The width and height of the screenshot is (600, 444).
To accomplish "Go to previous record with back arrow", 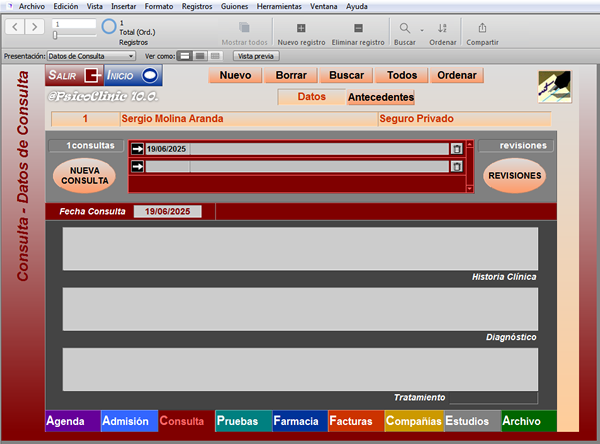I will point(15,27).
